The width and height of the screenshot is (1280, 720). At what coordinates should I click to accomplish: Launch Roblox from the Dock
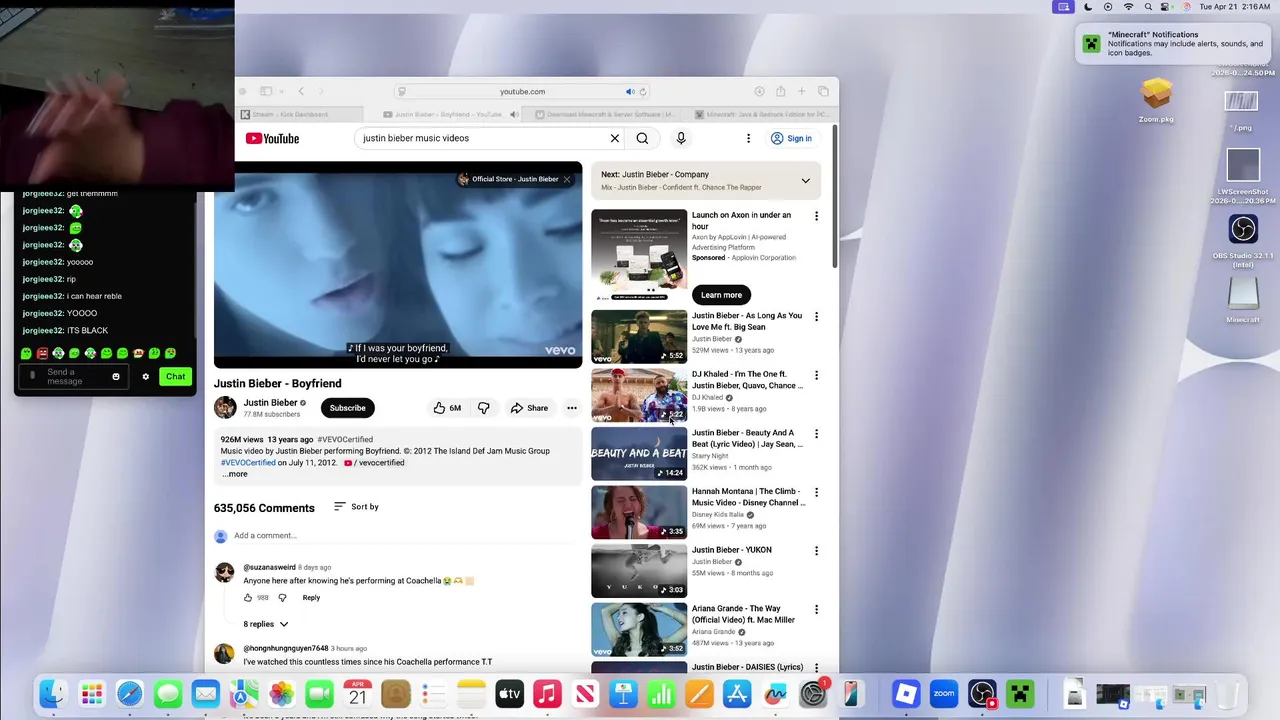(906, 694)
